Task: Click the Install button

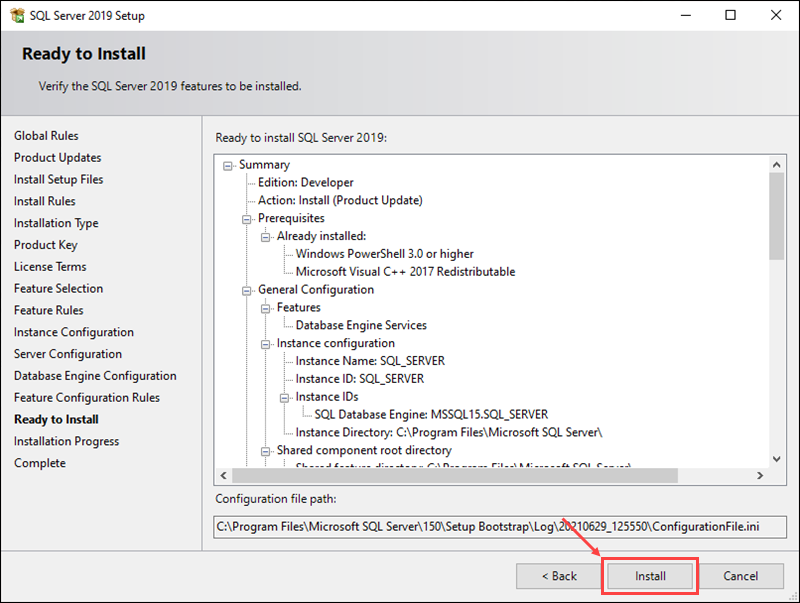Action: (649, 576)
